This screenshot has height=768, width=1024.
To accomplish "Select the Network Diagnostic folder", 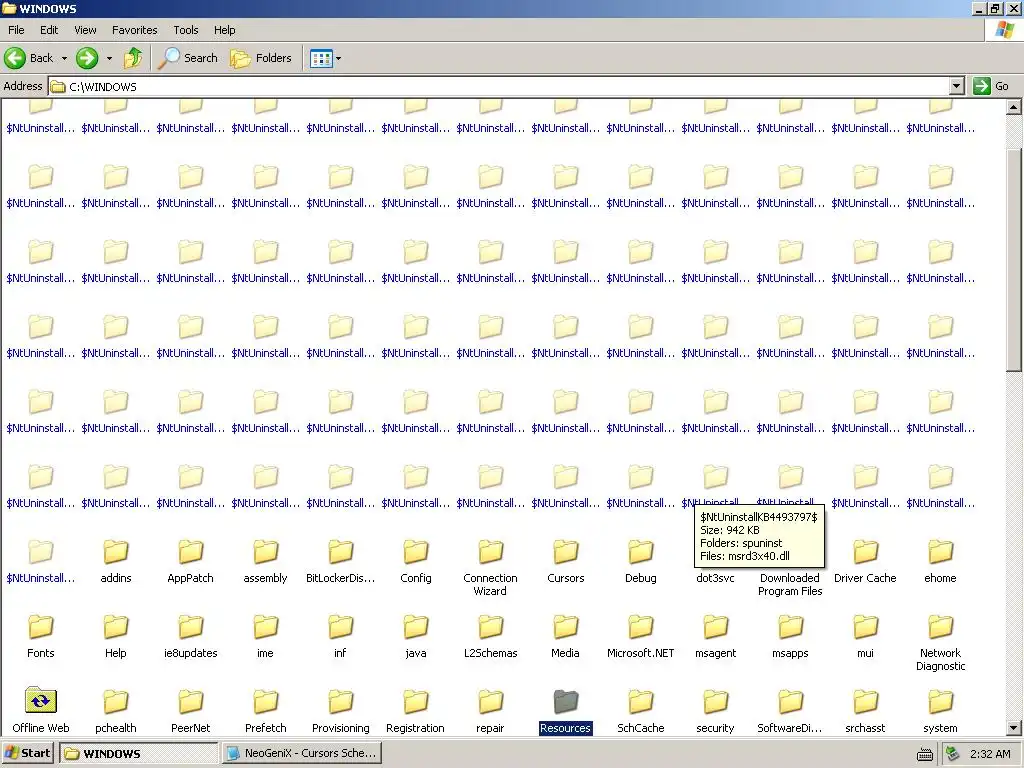I will pyautogui.click(x=940, y=643).
